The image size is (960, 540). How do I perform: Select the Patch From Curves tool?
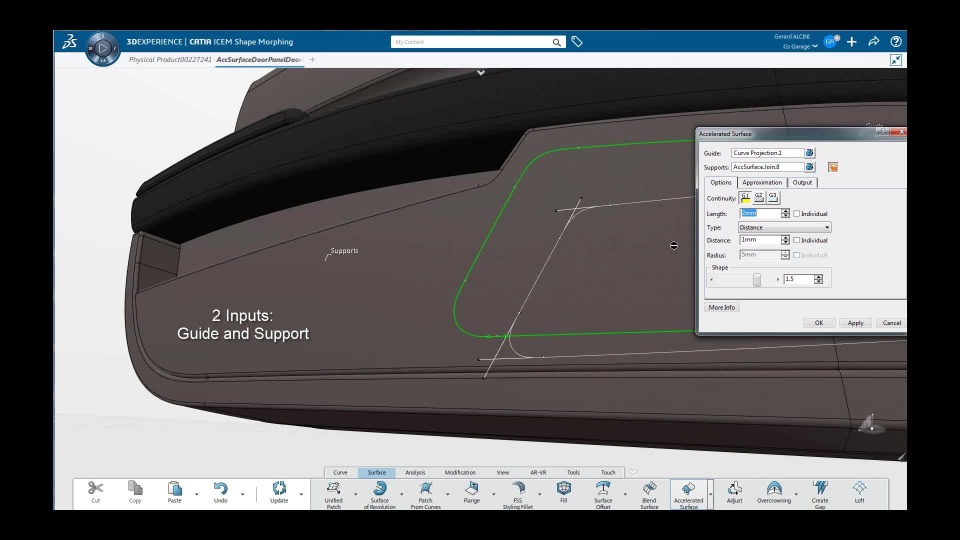point(426,494)
